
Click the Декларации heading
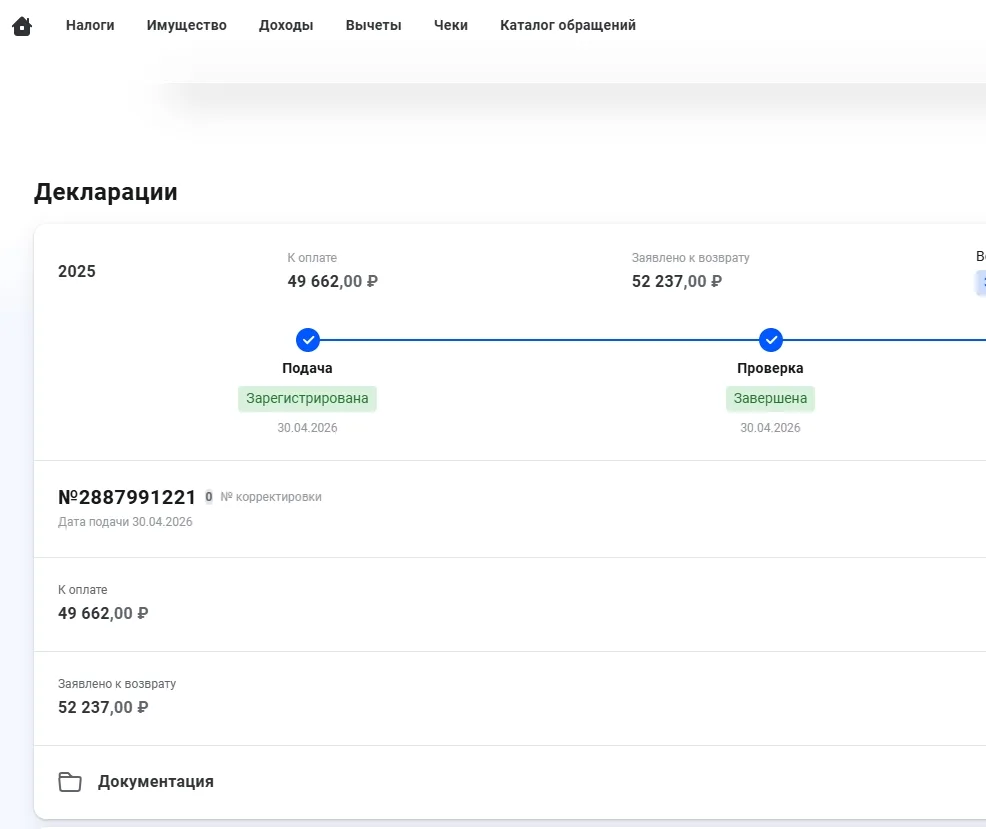[106, 192]
